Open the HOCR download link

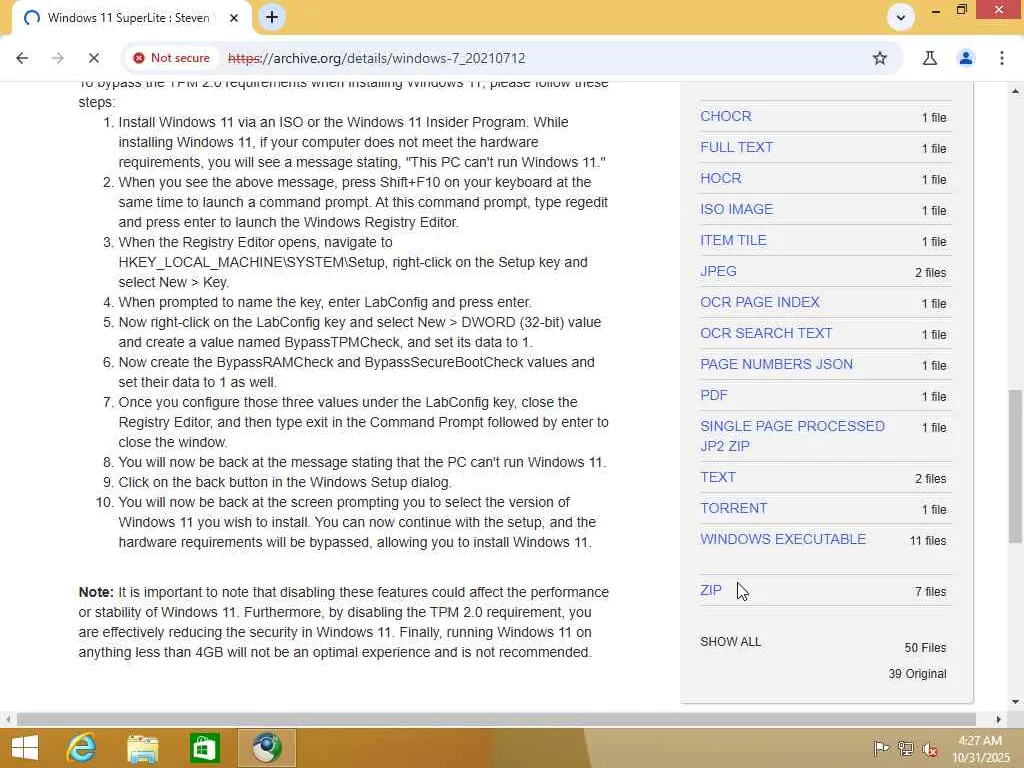(720, 178)
